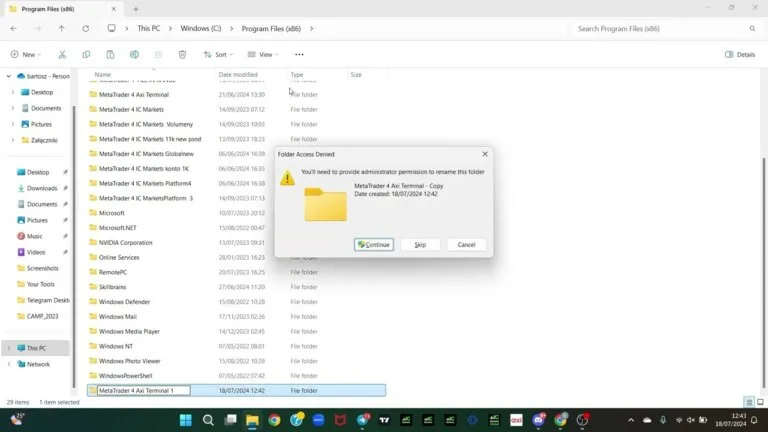The width and height of the screenshot is (768, 432).
Task: Click the Copy icon in toolbar
Action: click(x=86, y=54)
